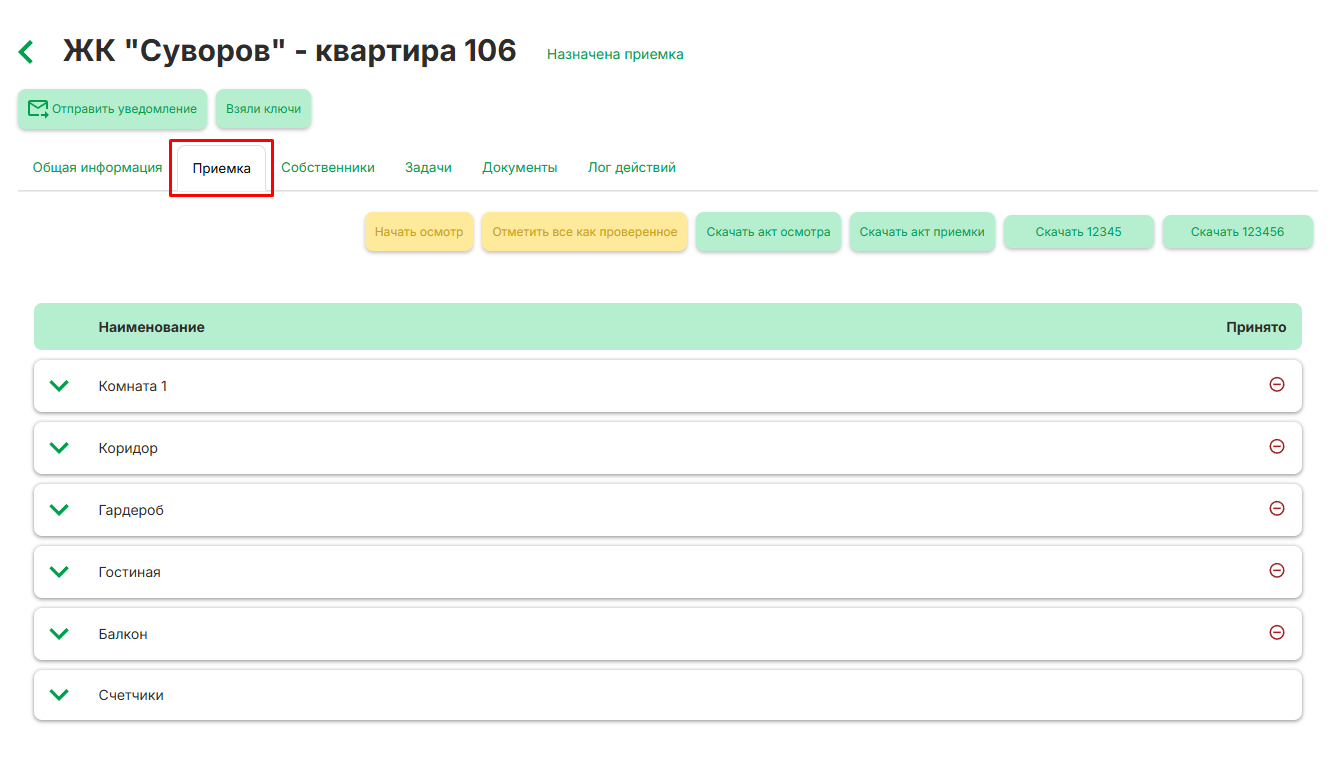This screenshot has width=1342, height=757.
Task: Click Скачать акт приемки button
Action: point(922,232)
